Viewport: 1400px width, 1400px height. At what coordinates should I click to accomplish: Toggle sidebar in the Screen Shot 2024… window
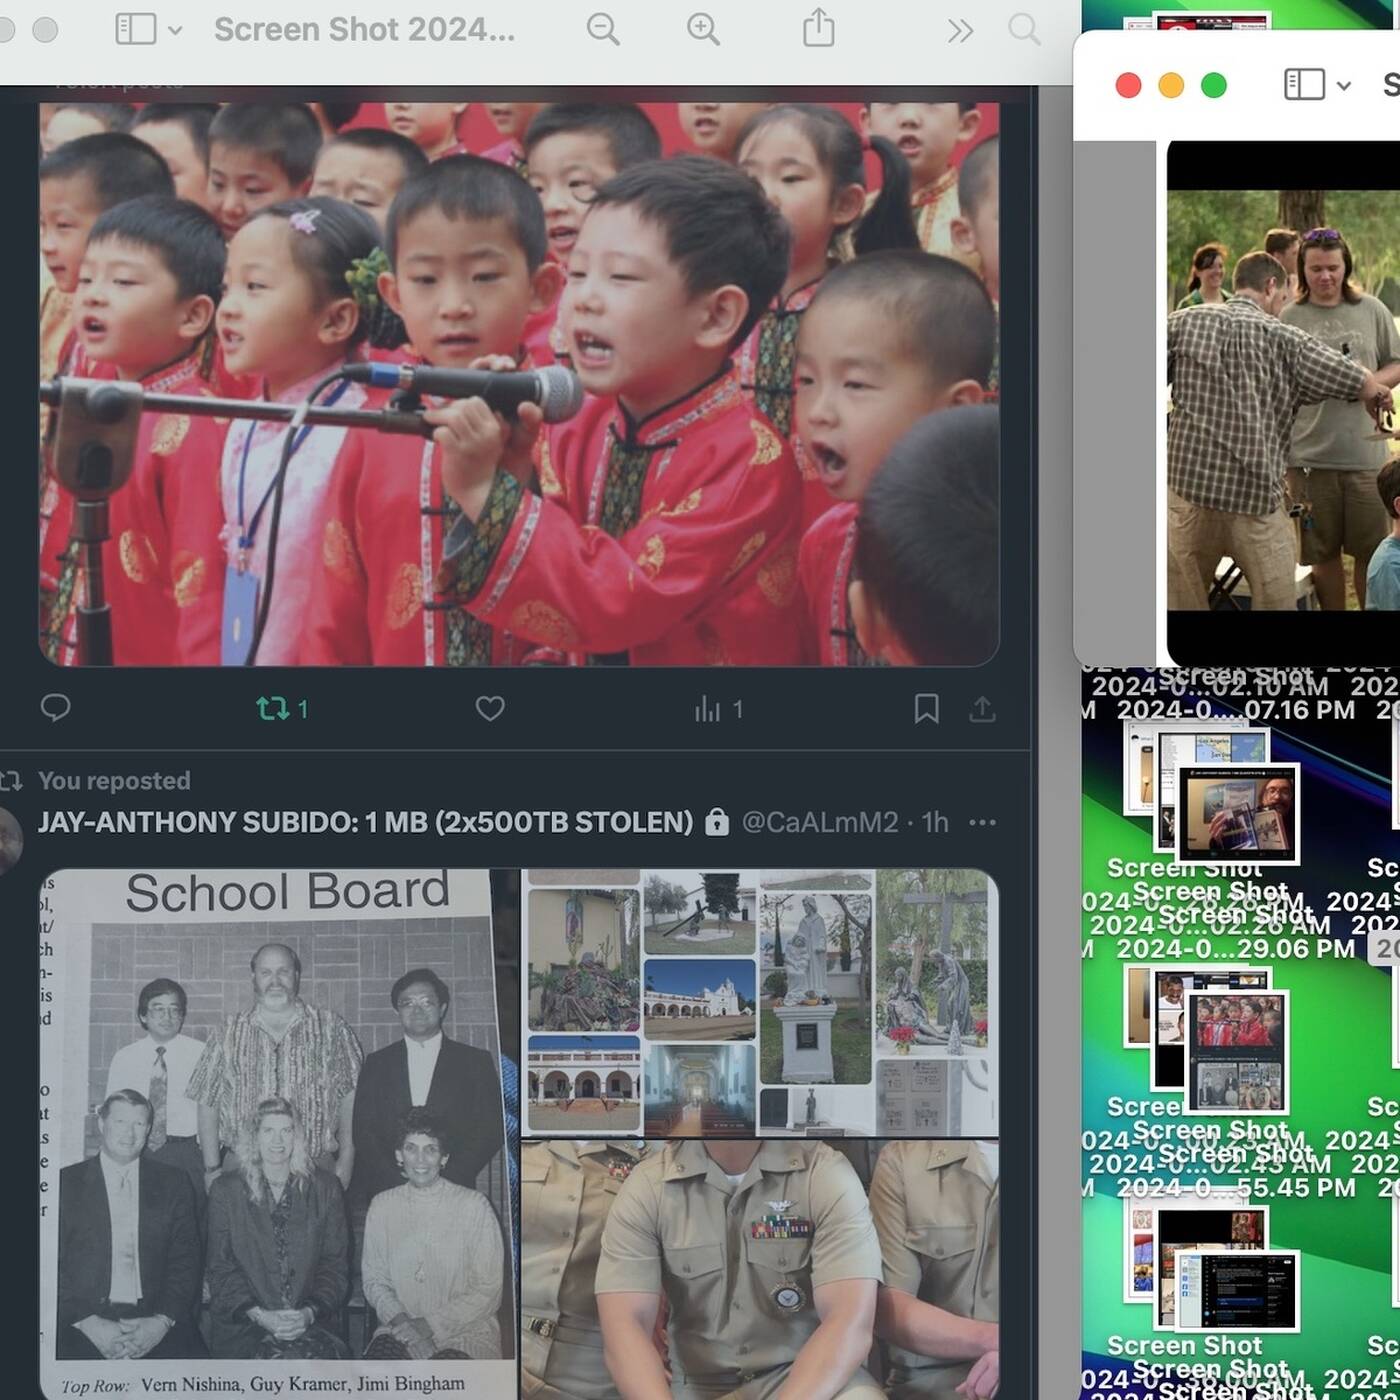click(x=136, y=29)
